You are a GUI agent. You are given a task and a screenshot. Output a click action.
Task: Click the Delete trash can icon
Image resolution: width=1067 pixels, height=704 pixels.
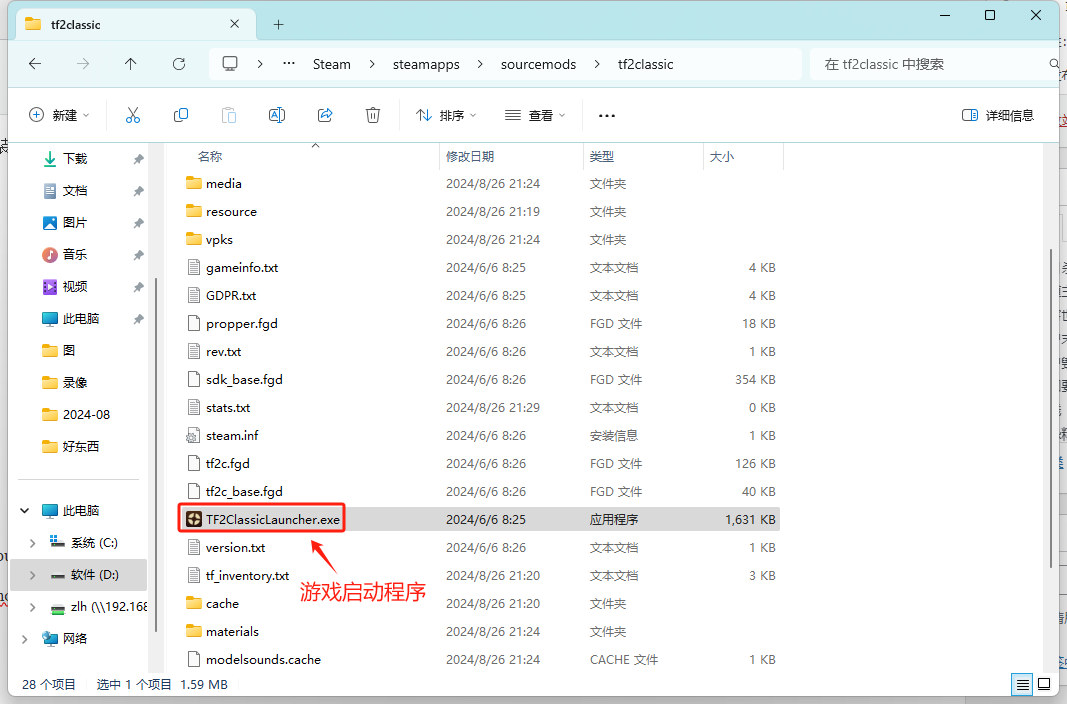coord(373,116)
